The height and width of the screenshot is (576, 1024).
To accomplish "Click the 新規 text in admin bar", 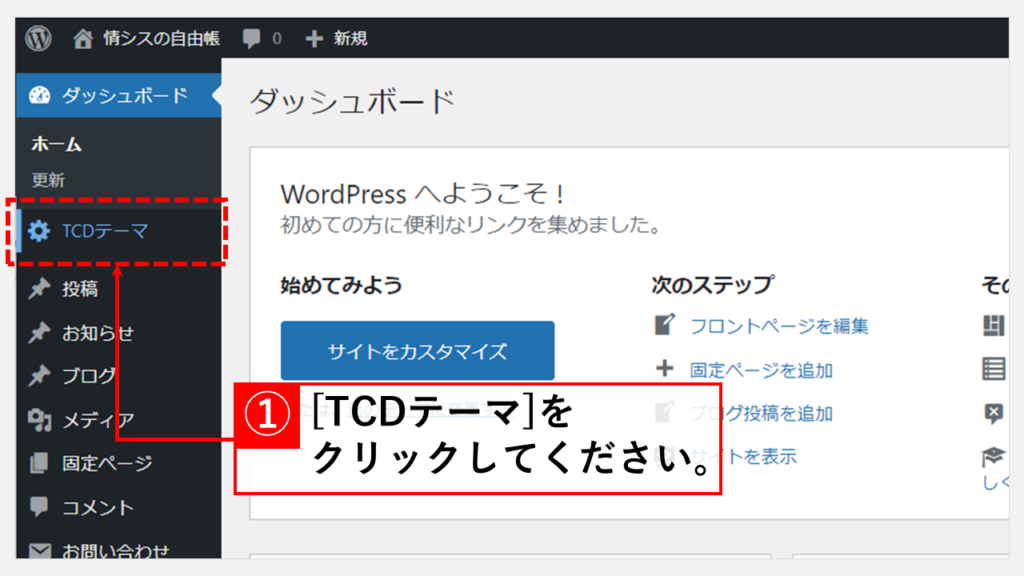I will click(x=350, y=39).
